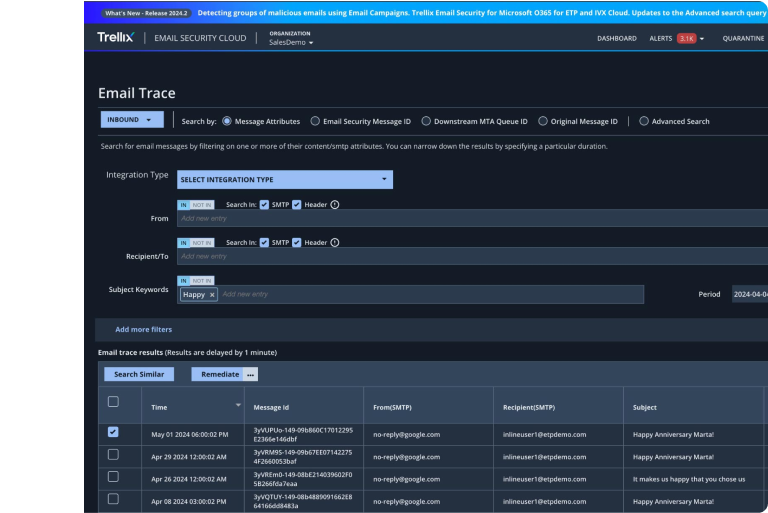Toggle SMTP checkbox in Recipient/To row

coord(264,243)
